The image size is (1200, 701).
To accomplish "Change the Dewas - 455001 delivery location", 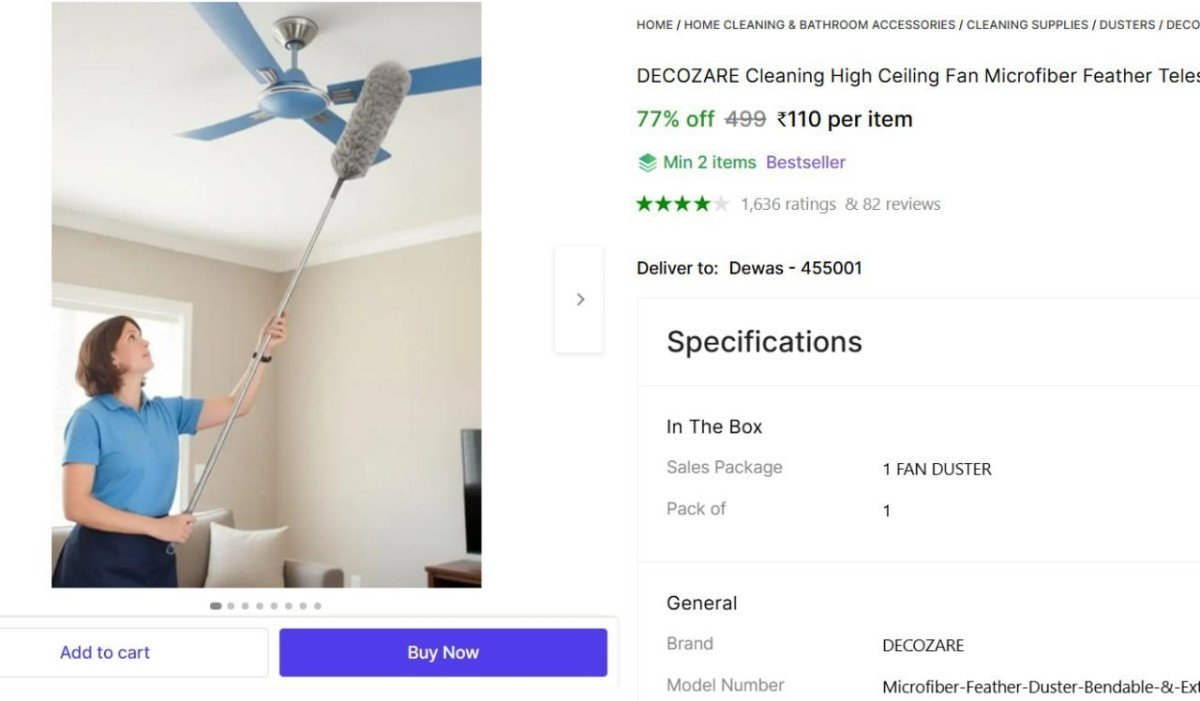I will 795,268.
